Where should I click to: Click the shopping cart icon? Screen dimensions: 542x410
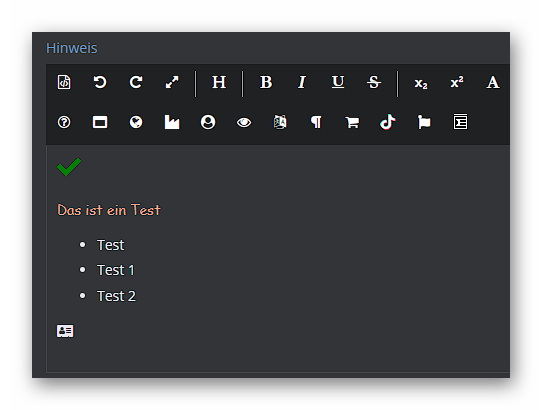tap(352, 122)
